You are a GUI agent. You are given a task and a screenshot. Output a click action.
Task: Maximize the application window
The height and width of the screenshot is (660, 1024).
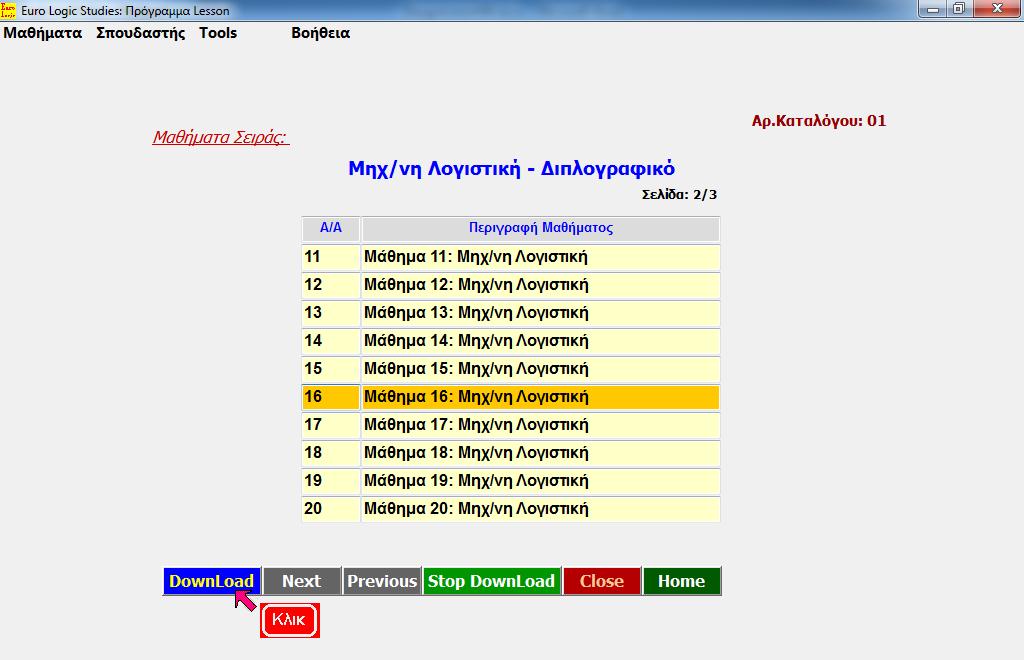(x=958, y=9)
